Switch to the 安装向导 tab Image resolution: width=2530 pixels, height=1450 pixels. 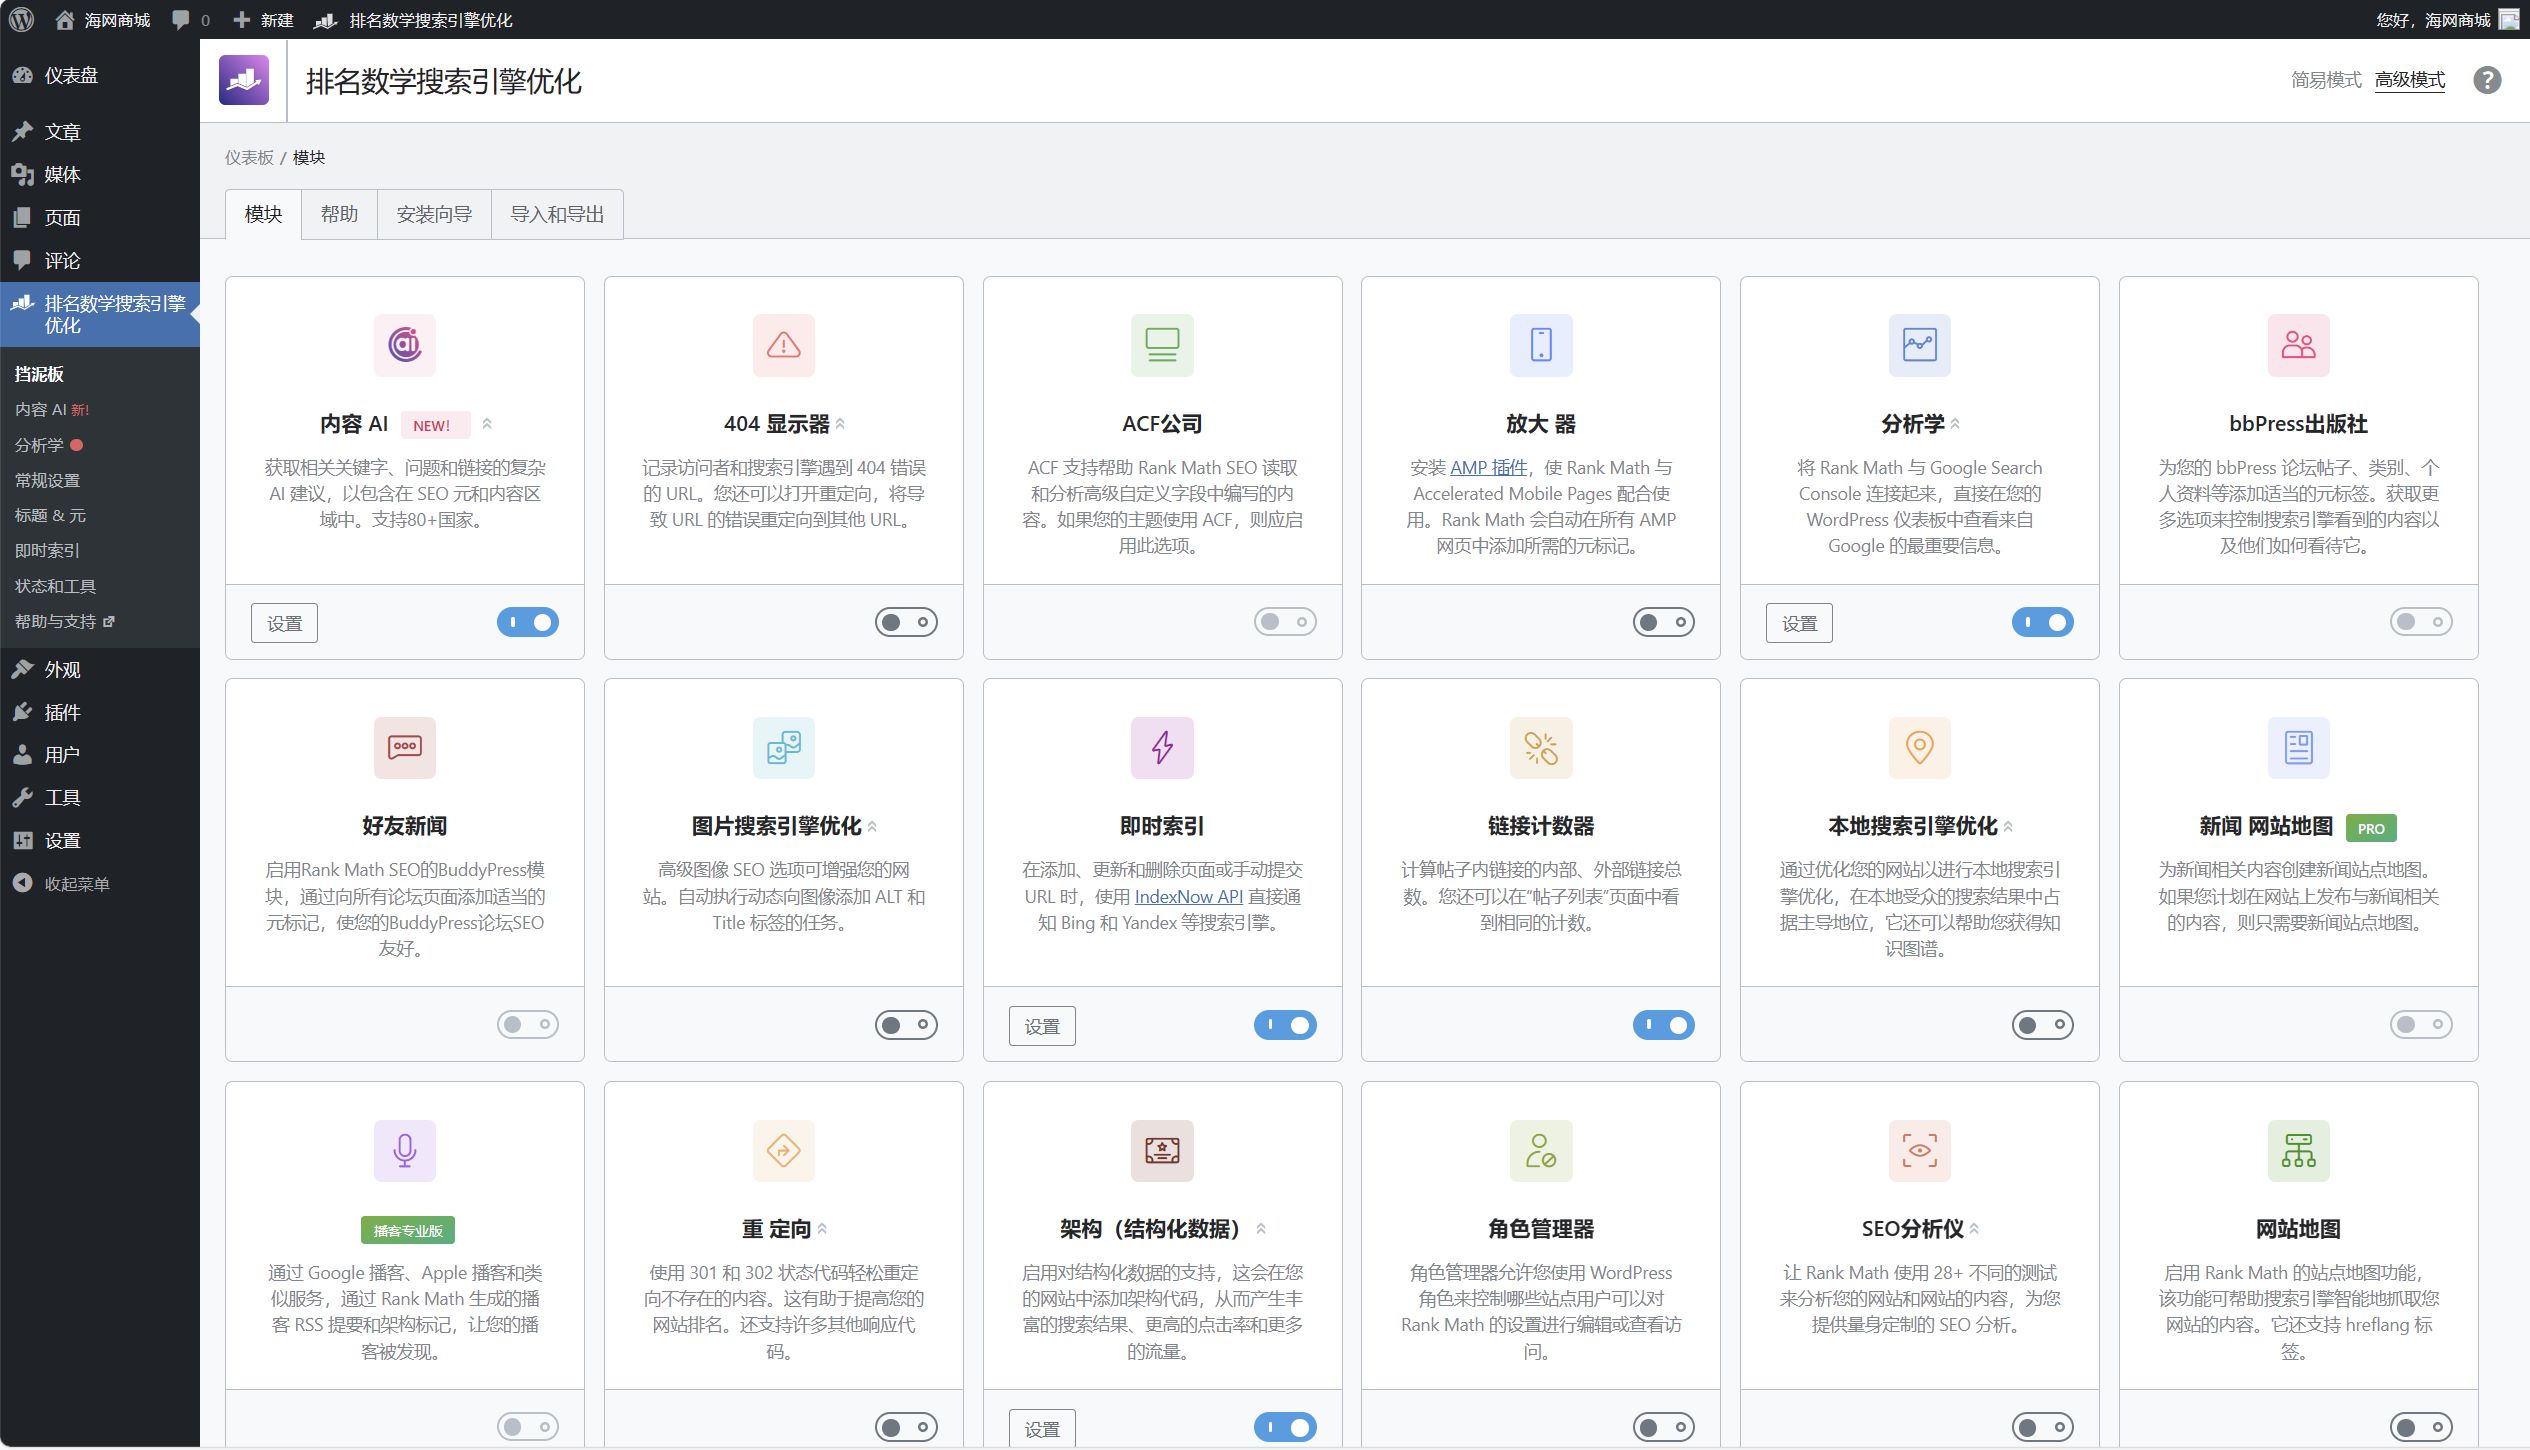434,214
